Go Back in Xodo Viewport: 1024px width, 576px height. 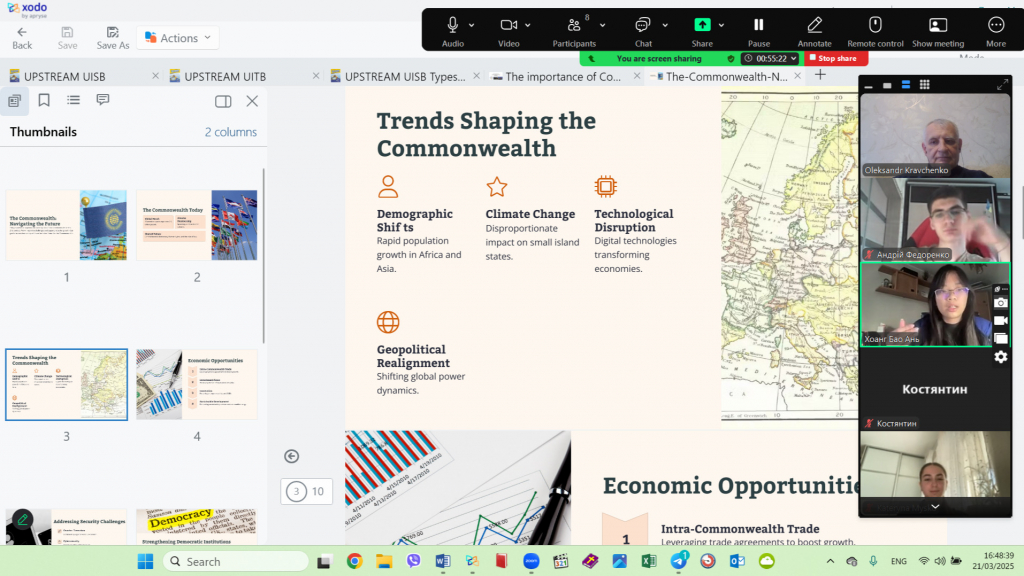(x=22, y=38)
